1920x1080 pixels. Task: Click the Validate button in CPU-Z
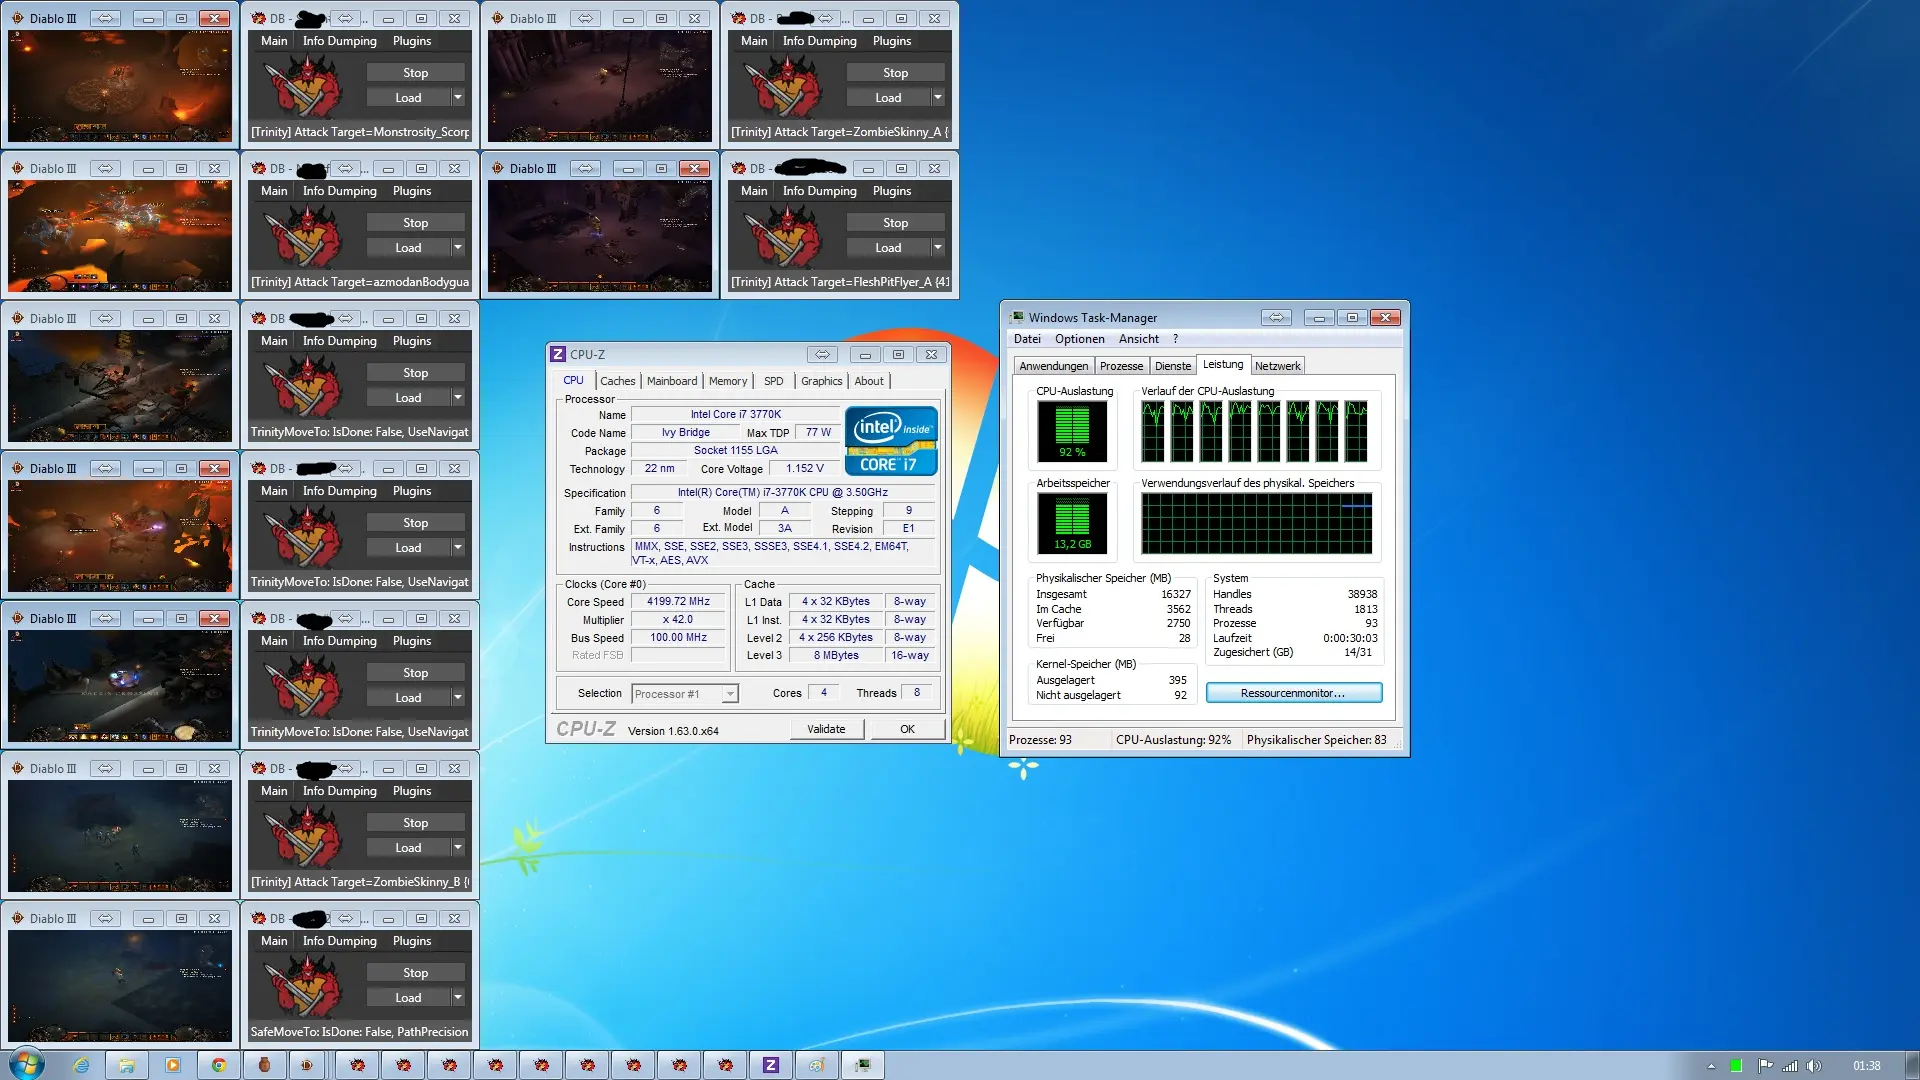826,729
